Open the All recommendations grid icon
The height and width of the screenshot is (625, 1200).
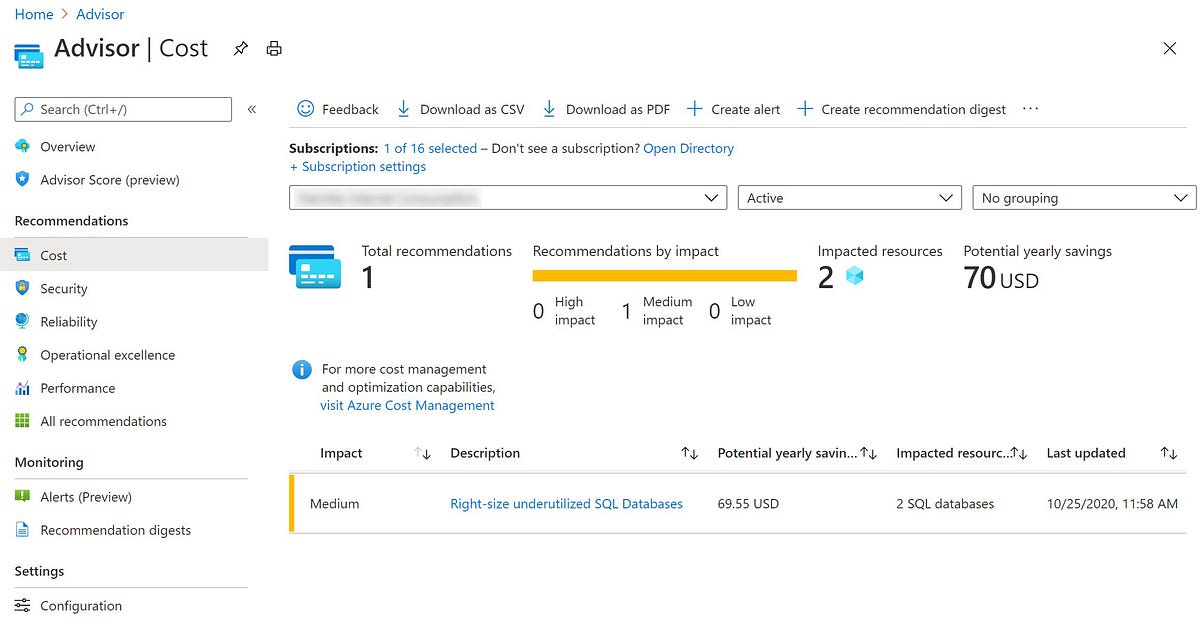click(21, 421)
